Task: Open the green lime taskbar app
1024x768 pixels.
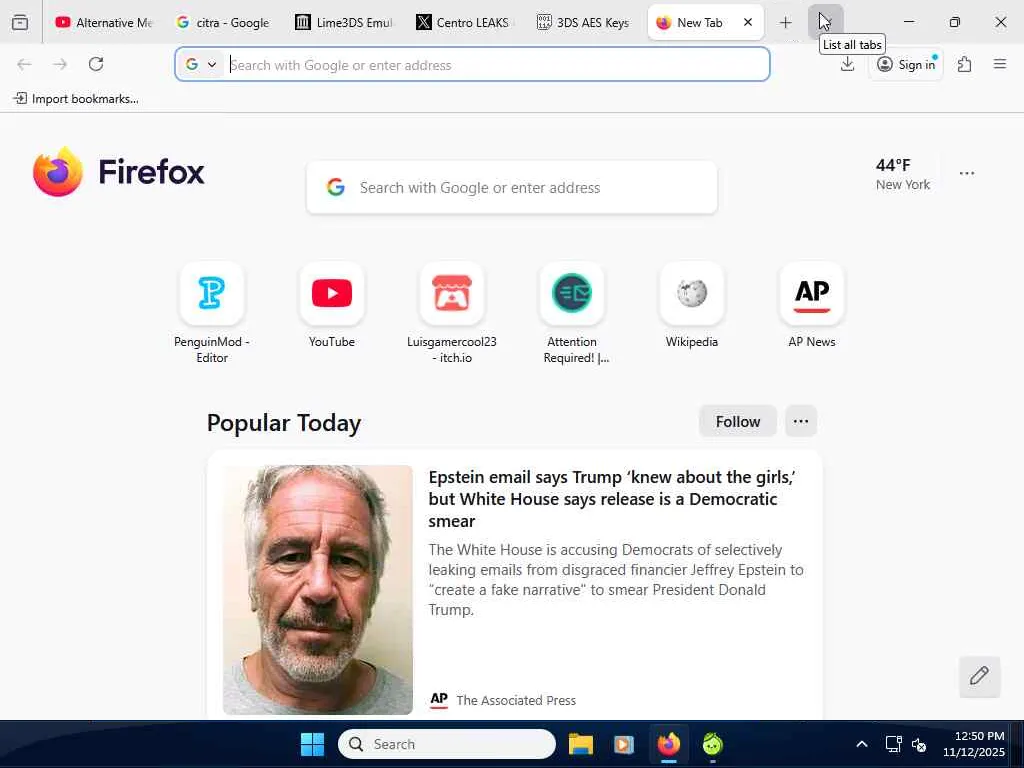Action: pos(712,744)
